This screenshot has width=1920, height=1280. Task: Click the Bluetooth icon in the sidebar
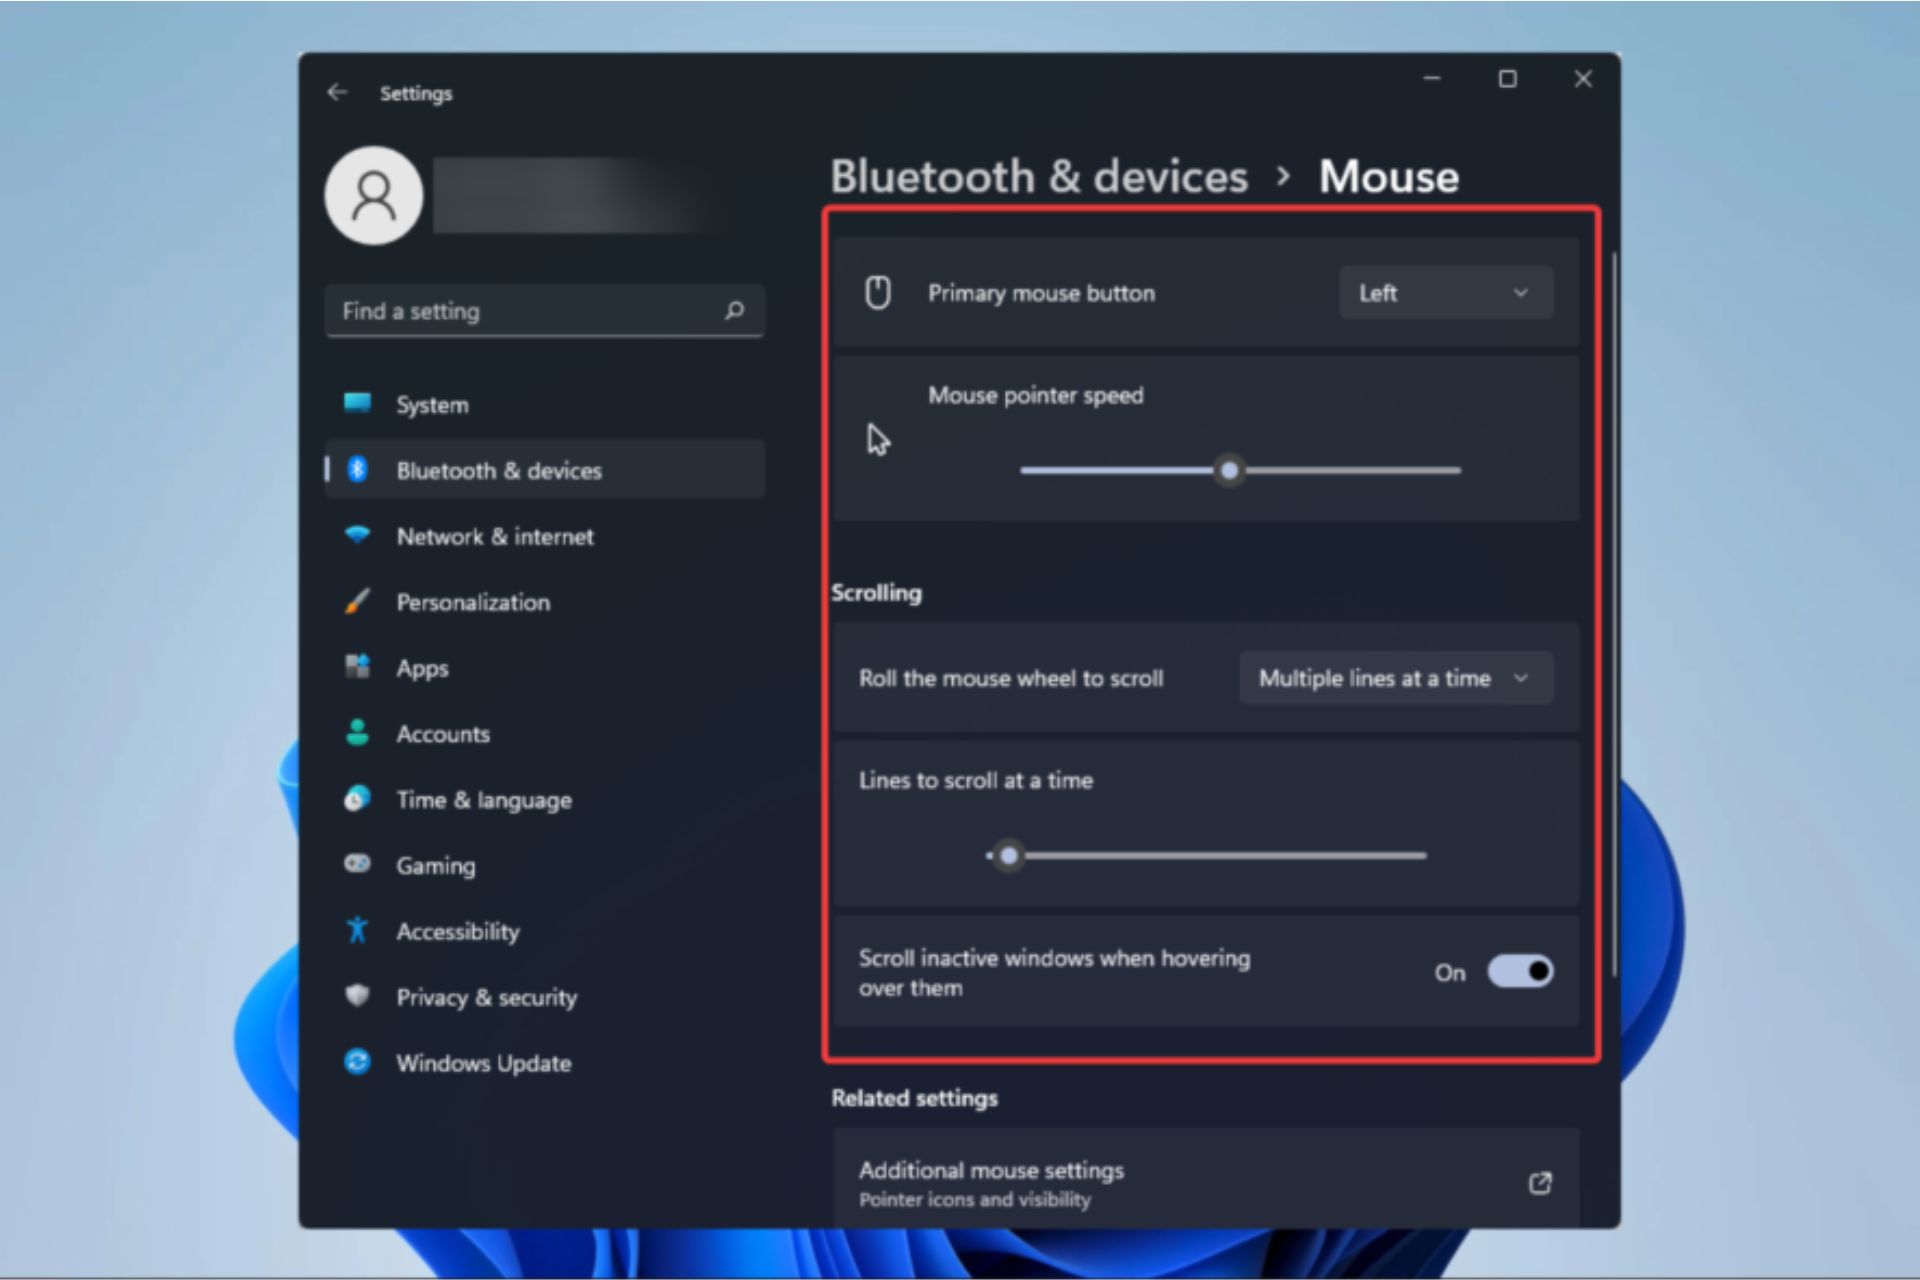click(x=357, y=469)
